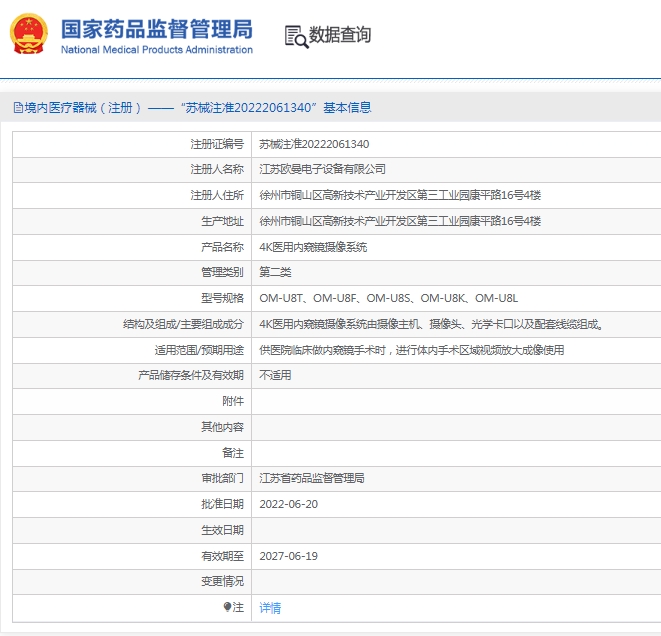
Task: Select the 审批部门 label
Action: [222, 478]
